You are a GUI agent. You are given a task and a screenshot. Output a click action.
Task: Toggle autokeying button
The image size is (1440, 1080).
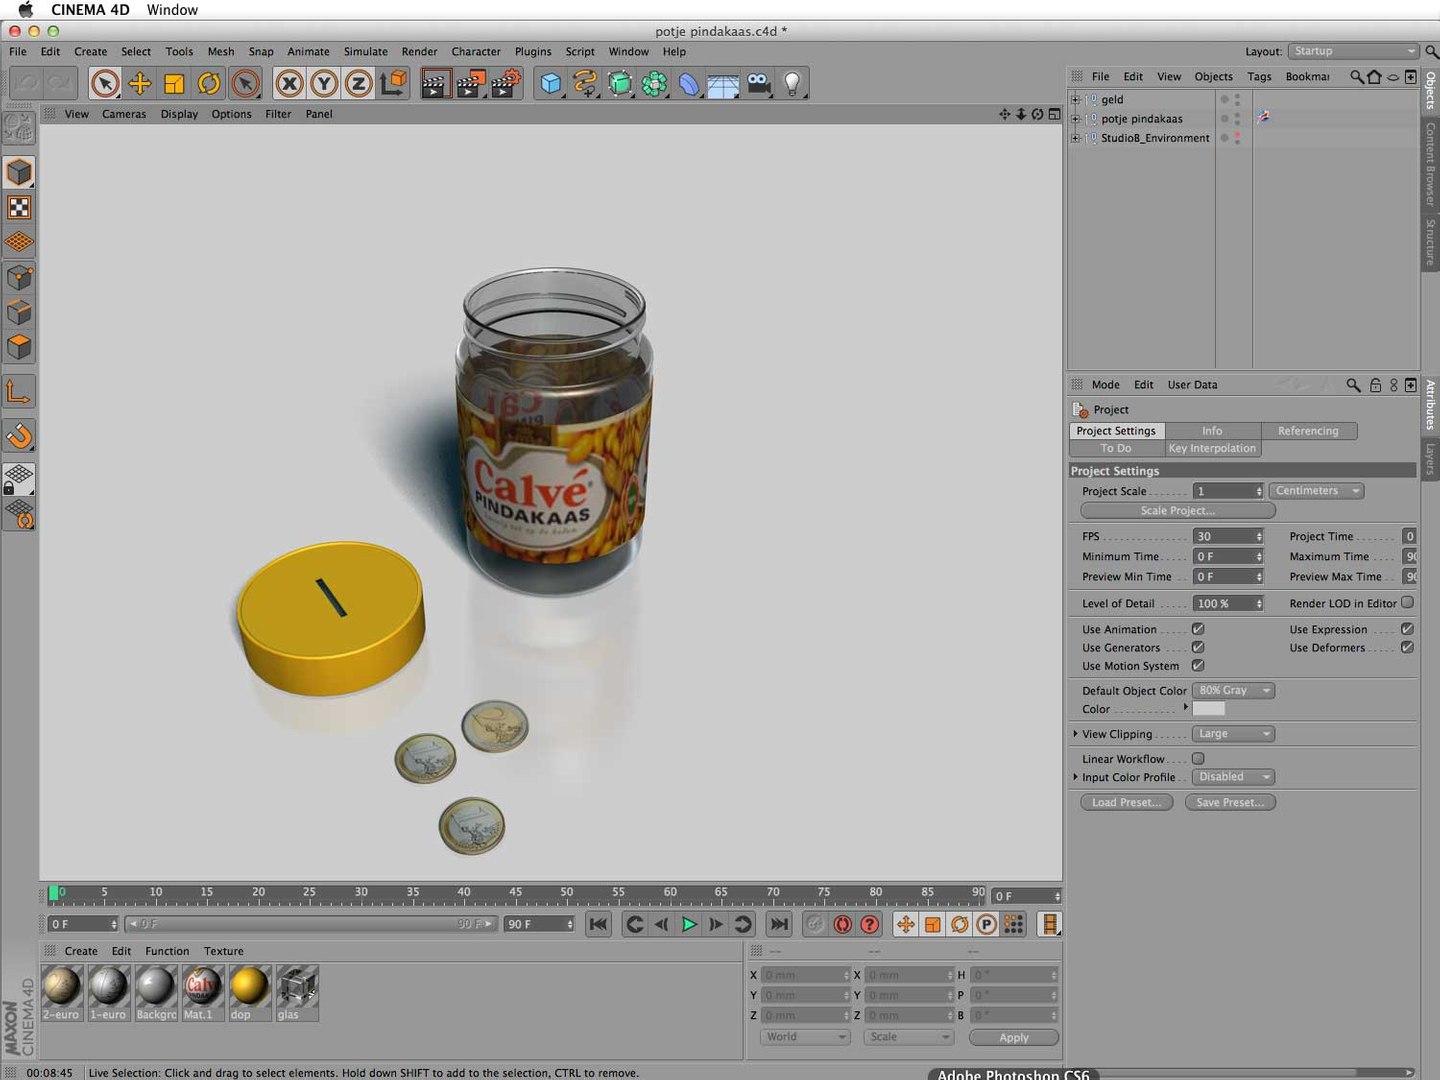point(843,924)
